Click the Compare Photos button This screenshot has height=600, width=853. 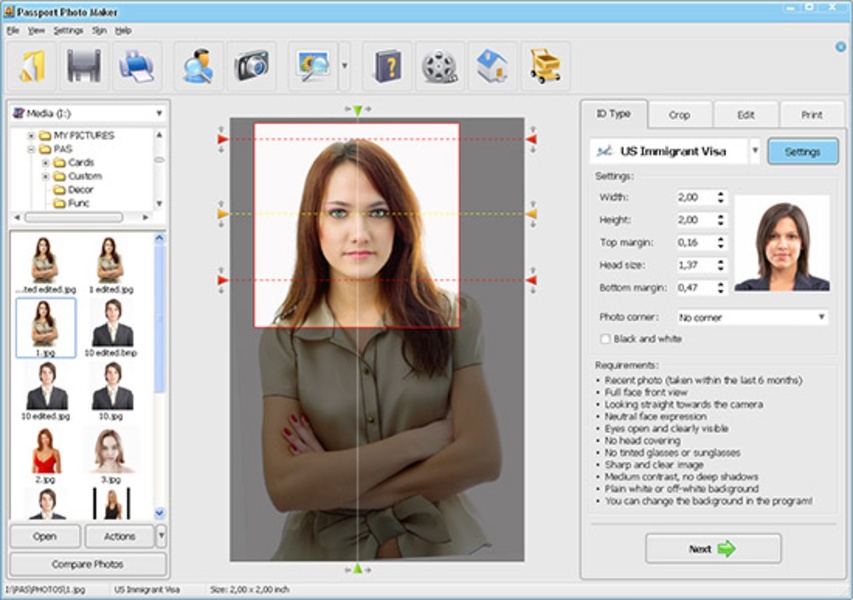(x=88, y=564)
